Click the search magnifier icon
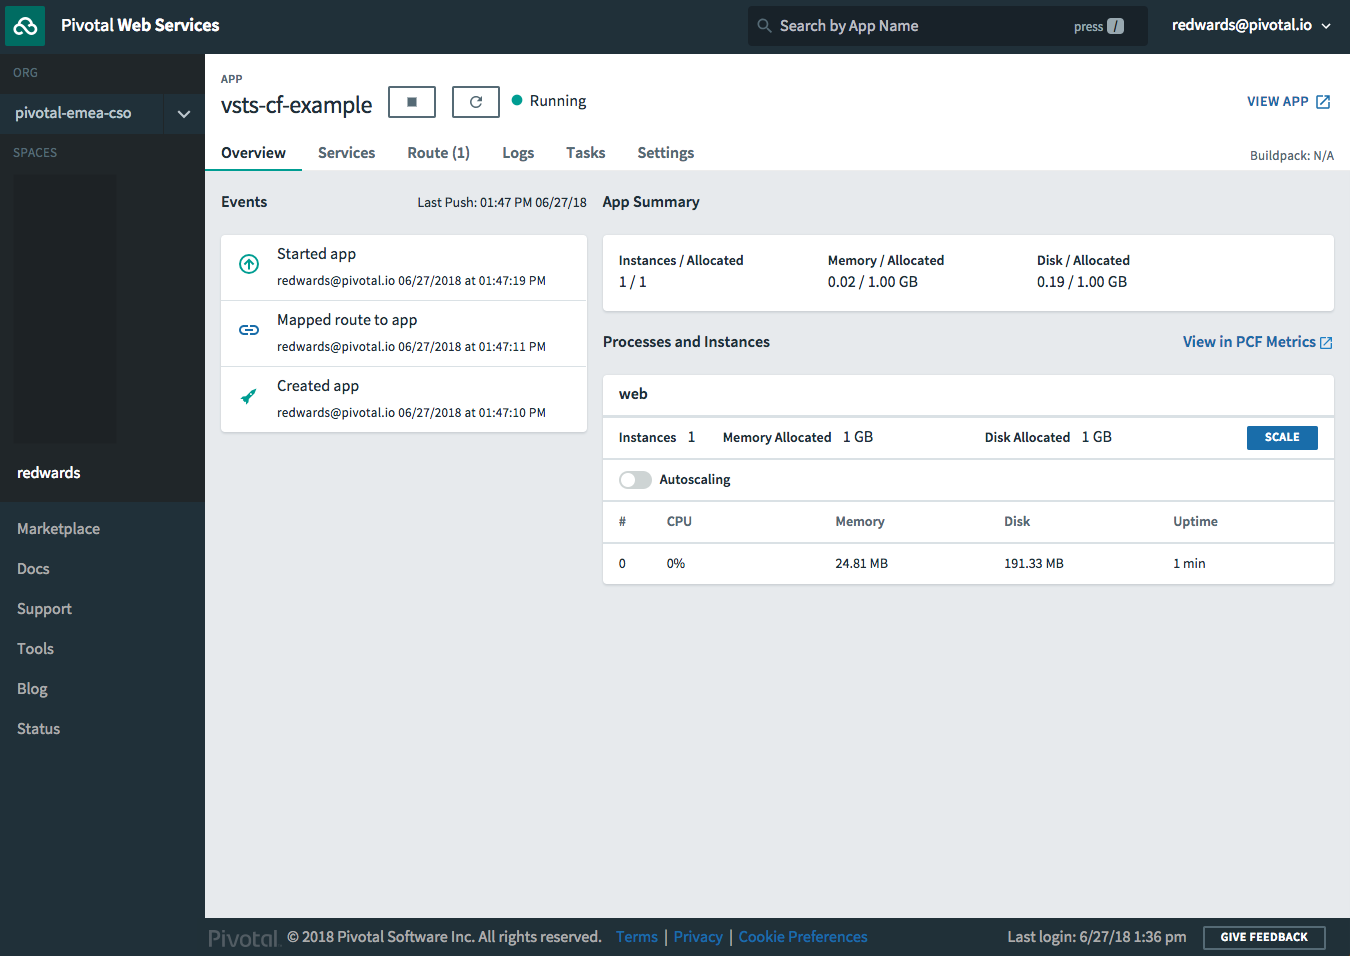Screen dimensions: 1350x956 (764, 26)
